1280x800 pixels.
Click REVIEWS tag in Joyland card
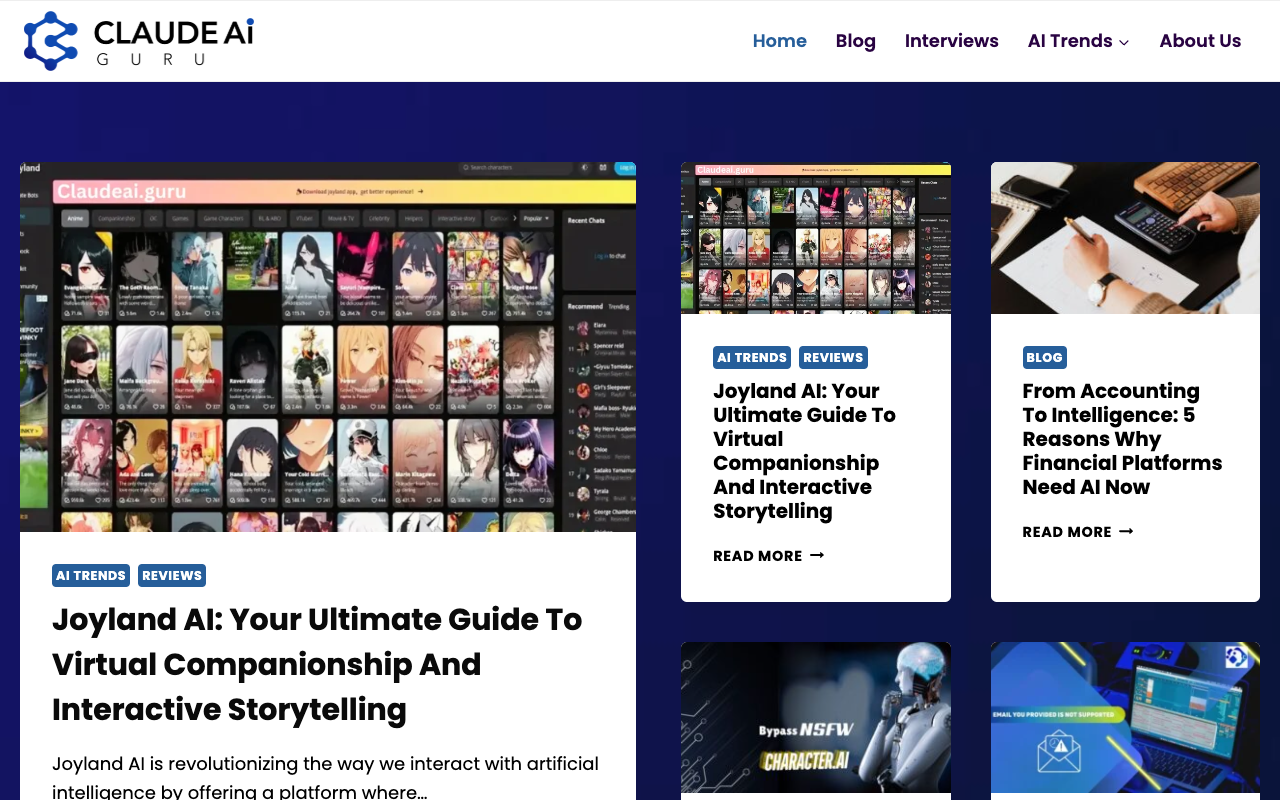pyautogui.click(x=833, y=357)
